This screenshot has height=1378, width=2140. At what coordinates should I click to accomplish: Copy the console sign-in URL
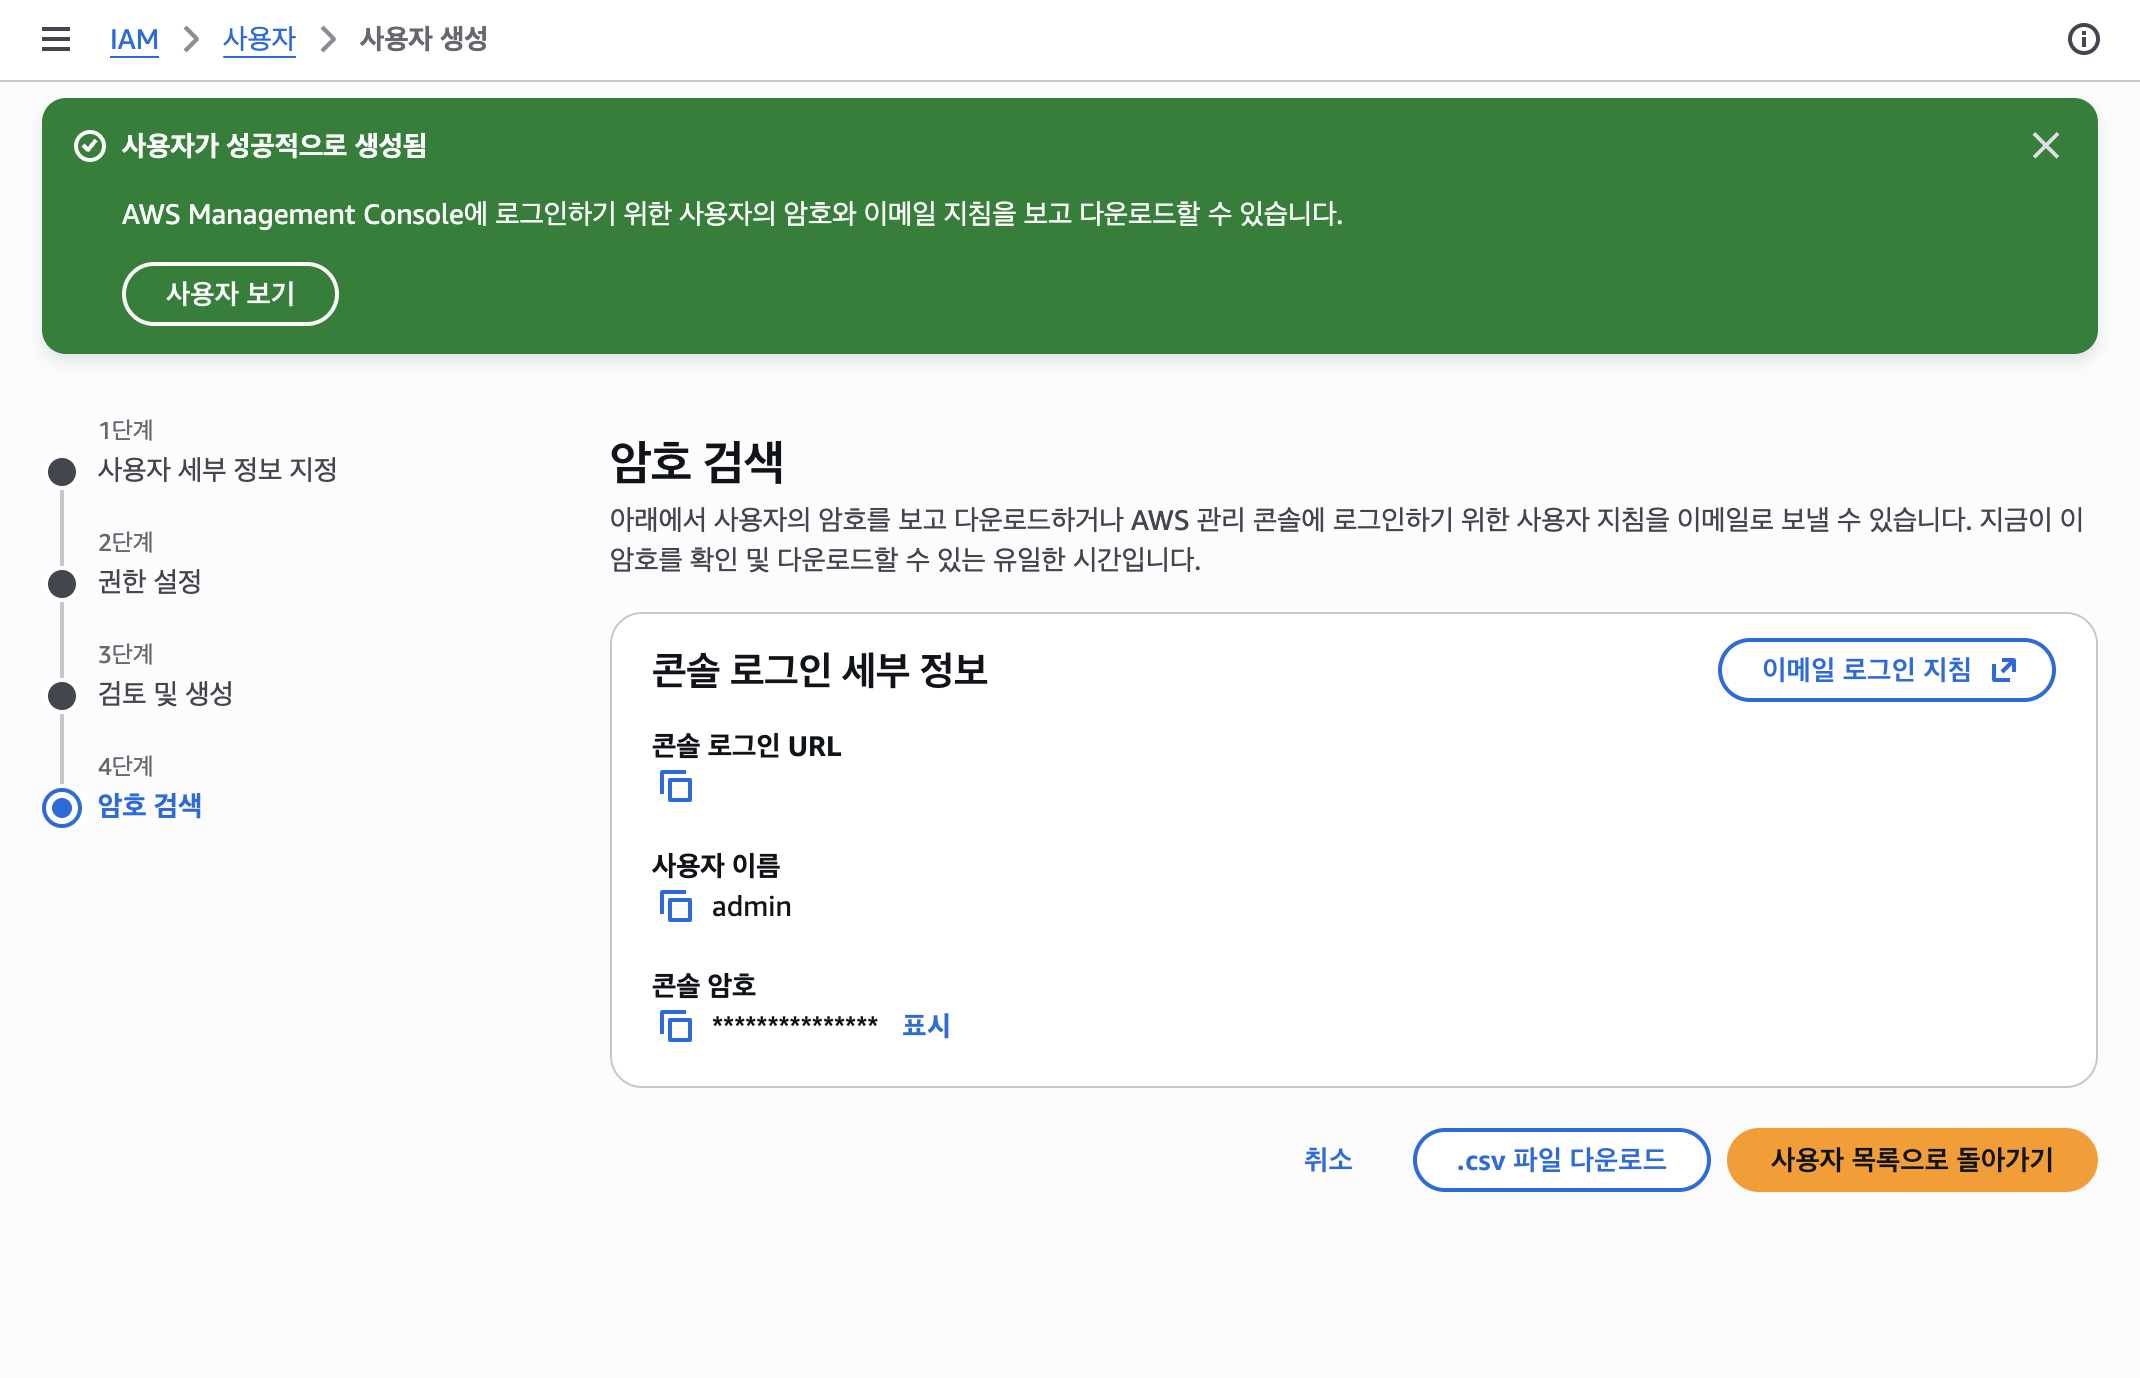pos(675,787)
